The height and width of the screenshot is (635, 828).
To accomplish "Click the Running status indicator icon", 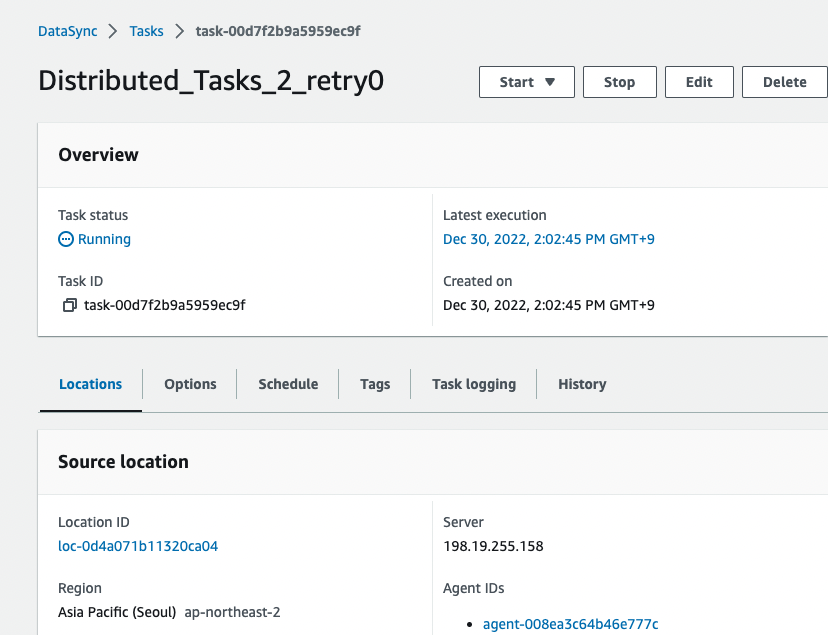I will coord(65,239).
